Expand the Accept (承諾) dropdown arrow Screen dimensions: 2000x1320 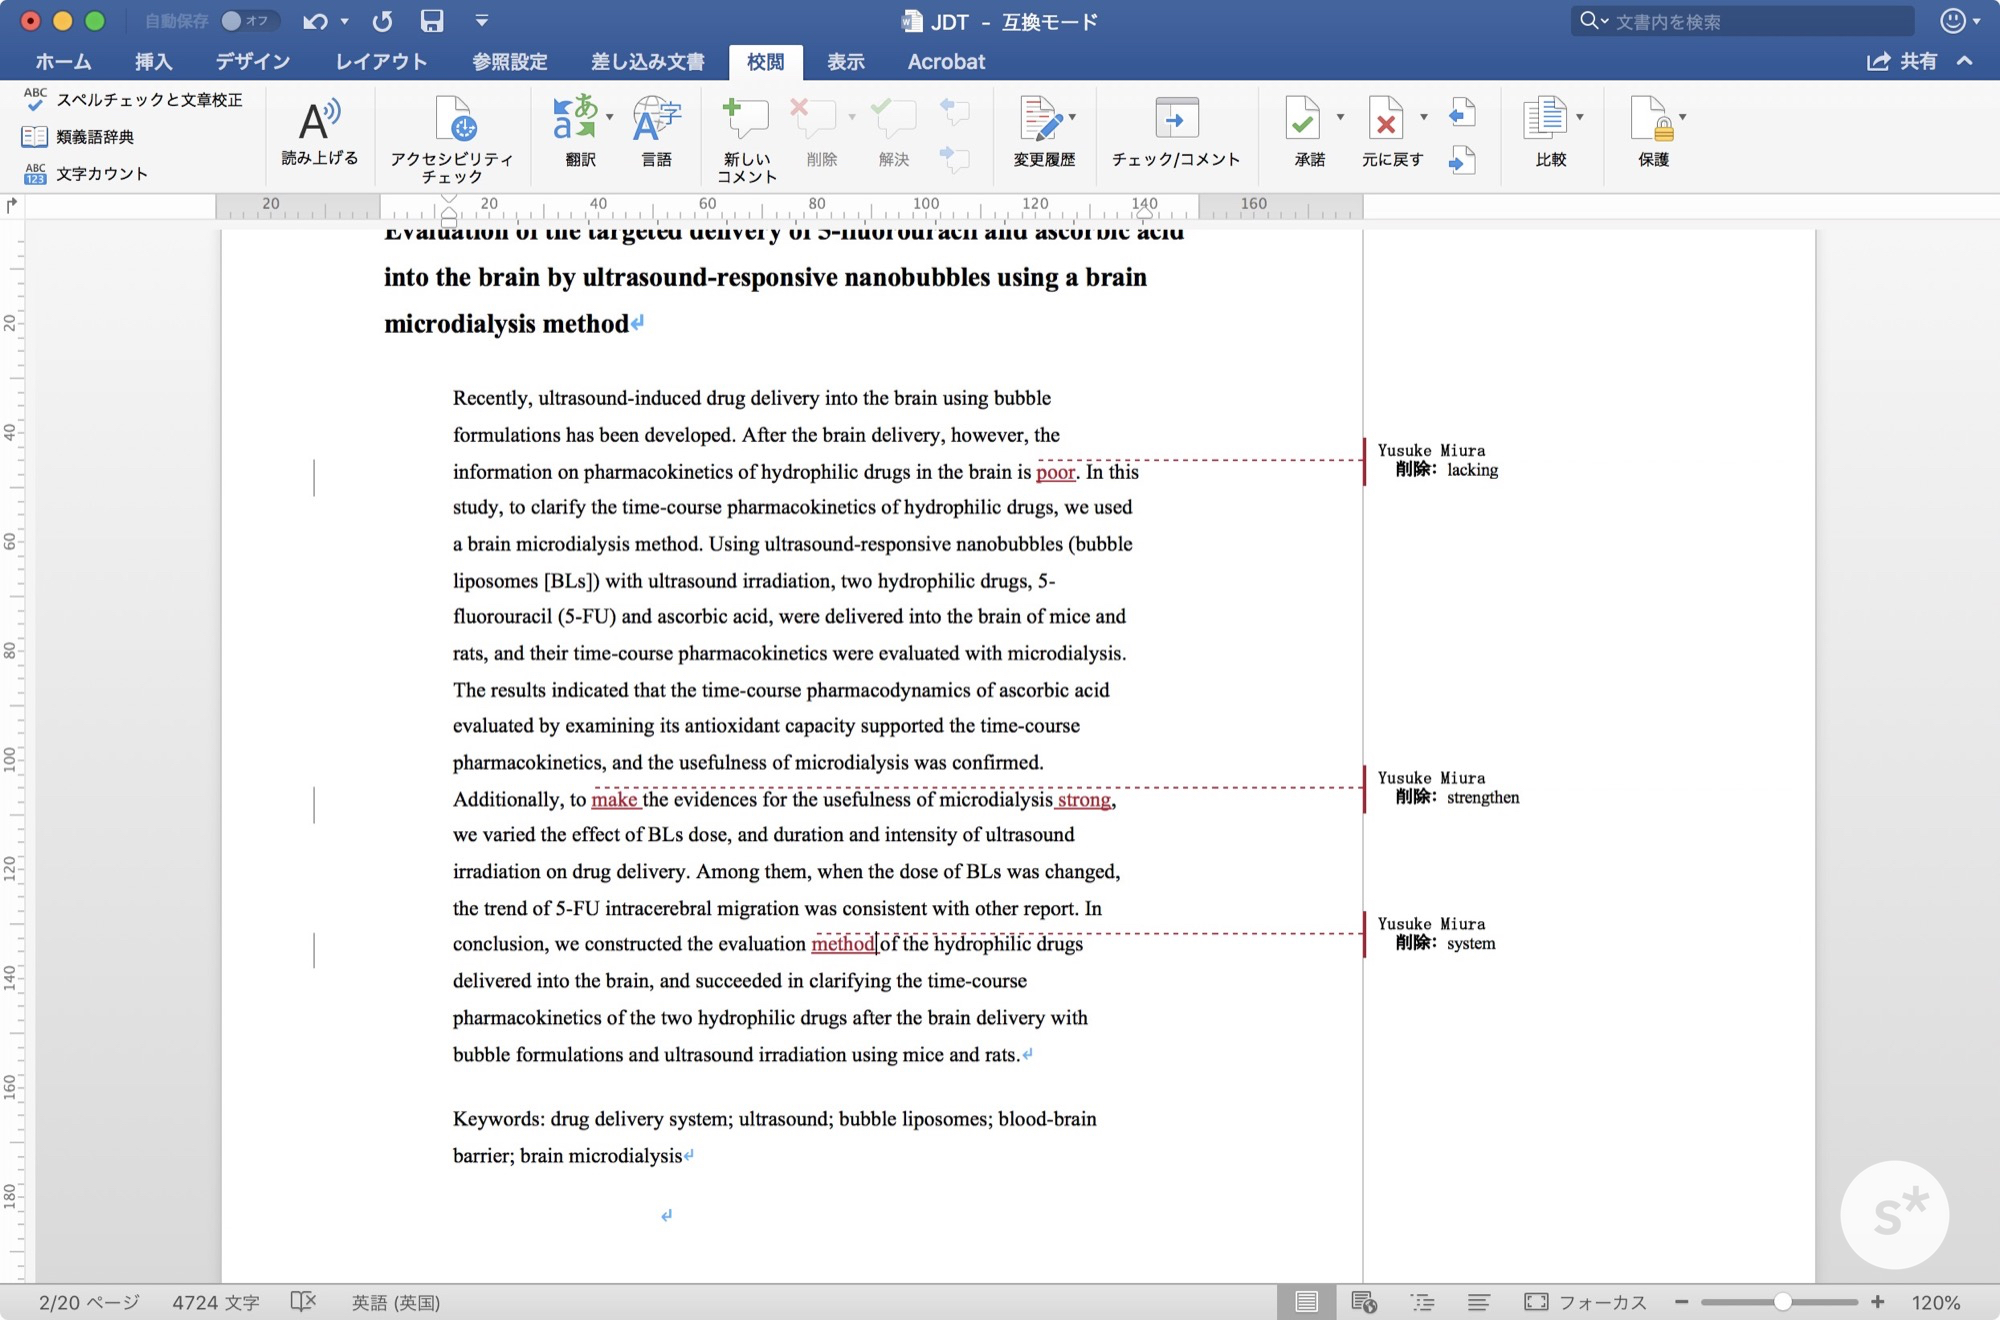tap(1340, 117)
